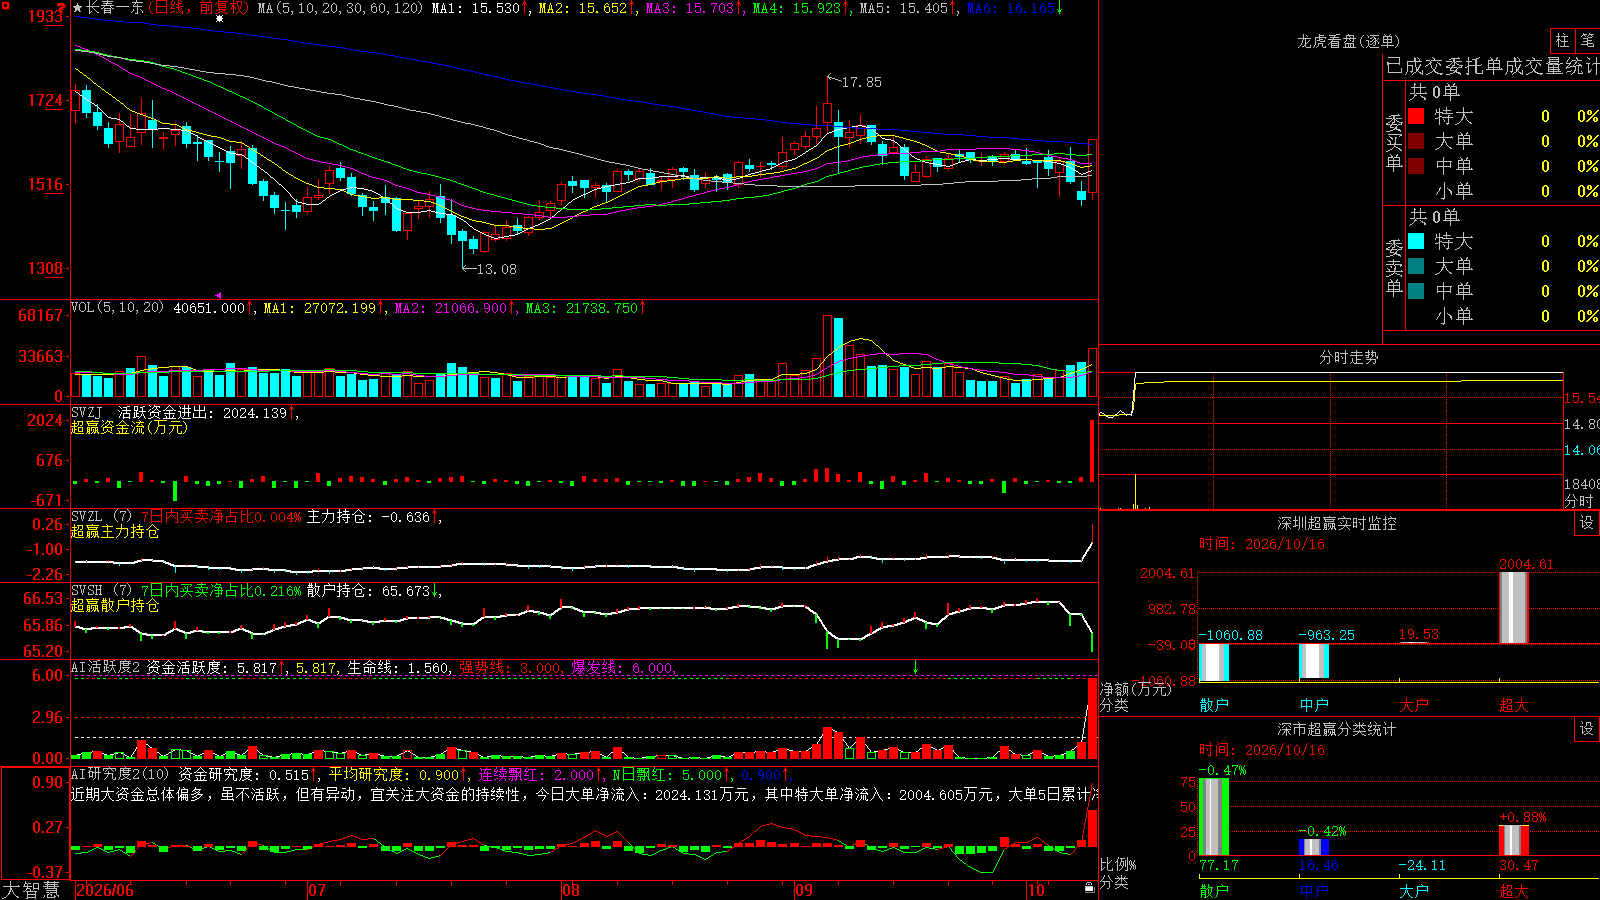Click the star icon before 长春一东
1600x900 pixels.
(x=78, y=8)
